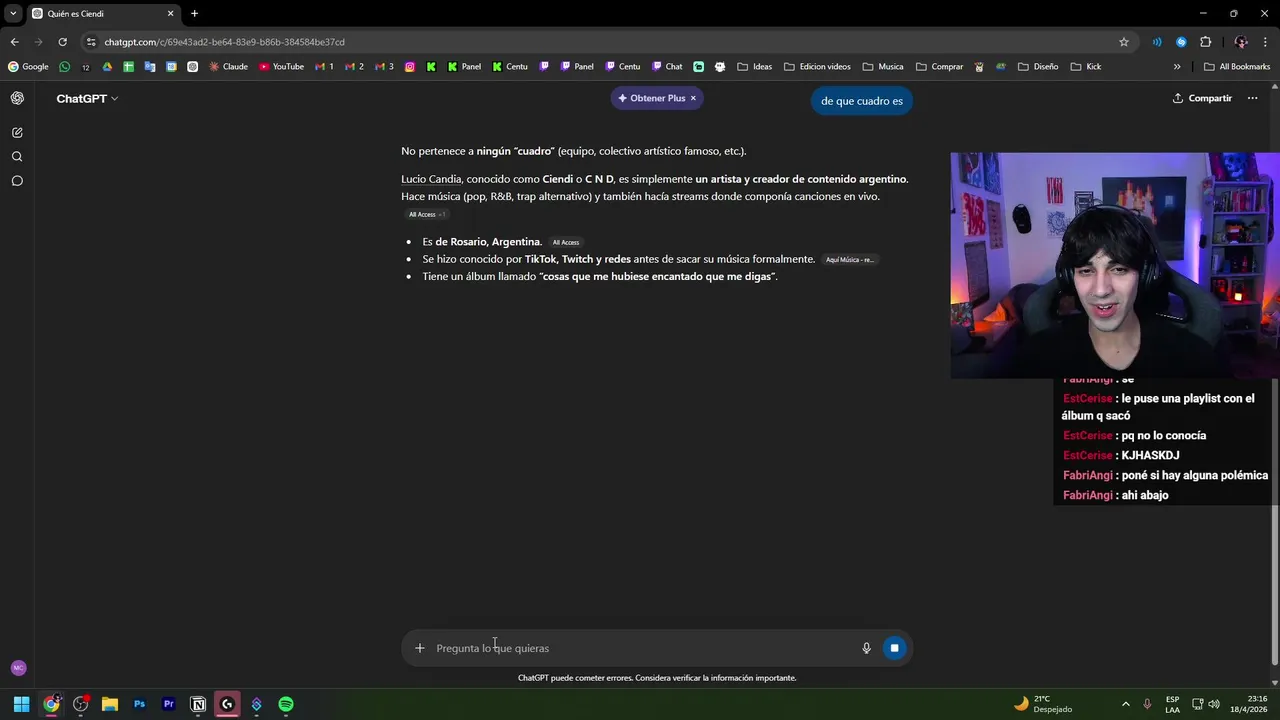Open the Aquí Música source chip
1280x720 pixels.
[849, 260]
